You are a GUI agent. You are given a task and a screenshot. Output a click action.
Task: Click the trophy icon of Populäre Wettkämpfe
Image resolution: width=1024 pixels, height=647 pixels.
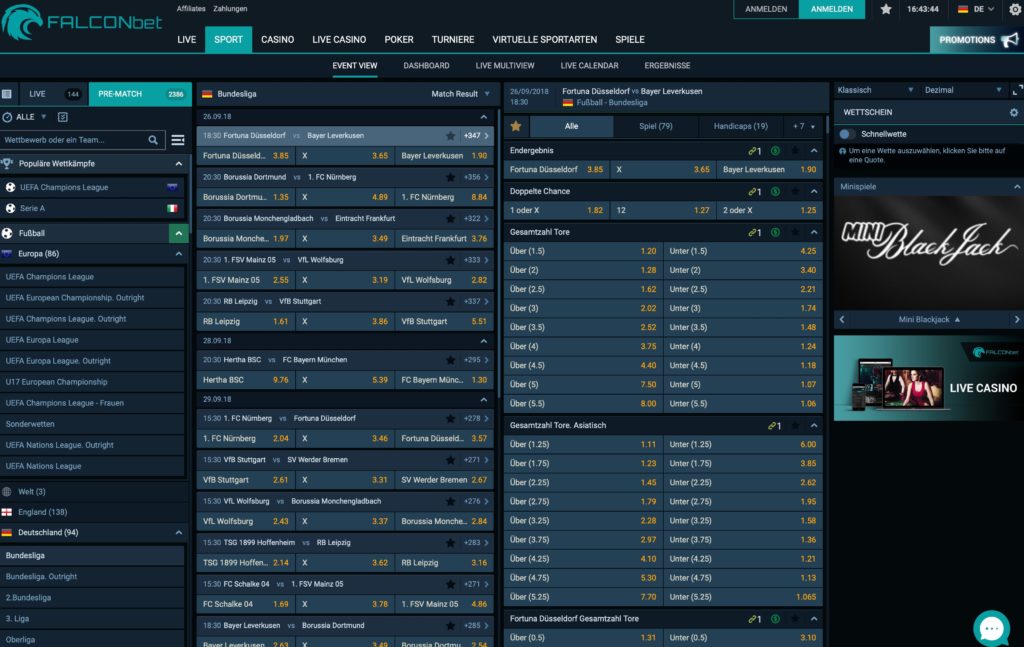click(x=7, y=163)
